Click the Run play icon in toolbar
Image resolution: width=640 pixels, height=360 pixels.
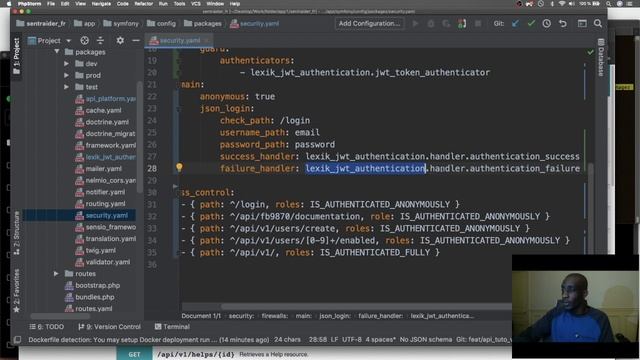point(416,24)
